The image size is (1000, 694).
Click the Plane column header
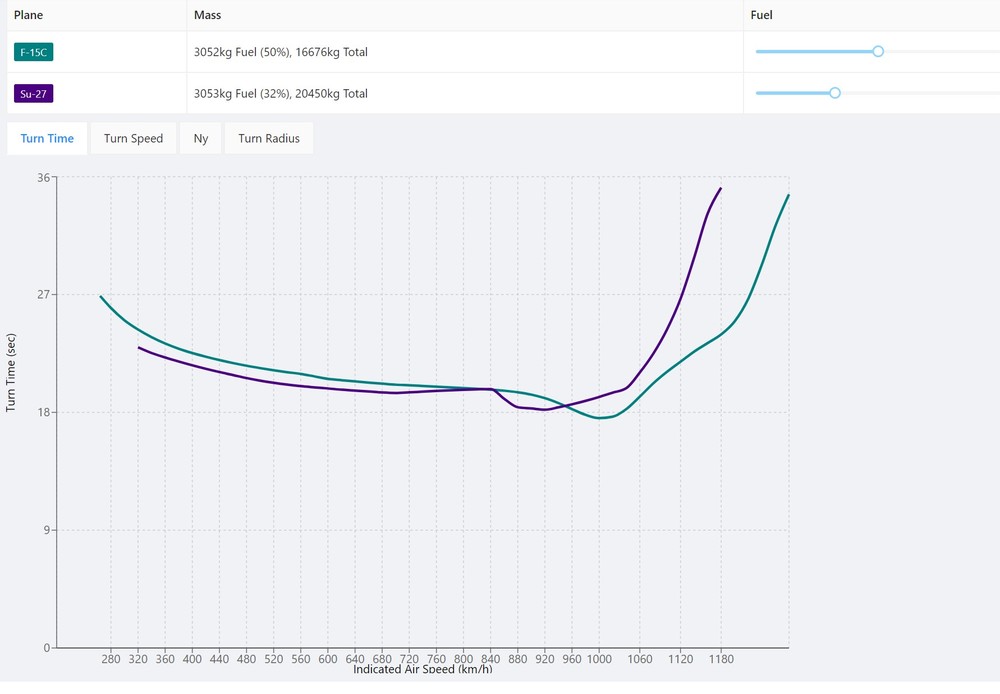pos(28,16)
